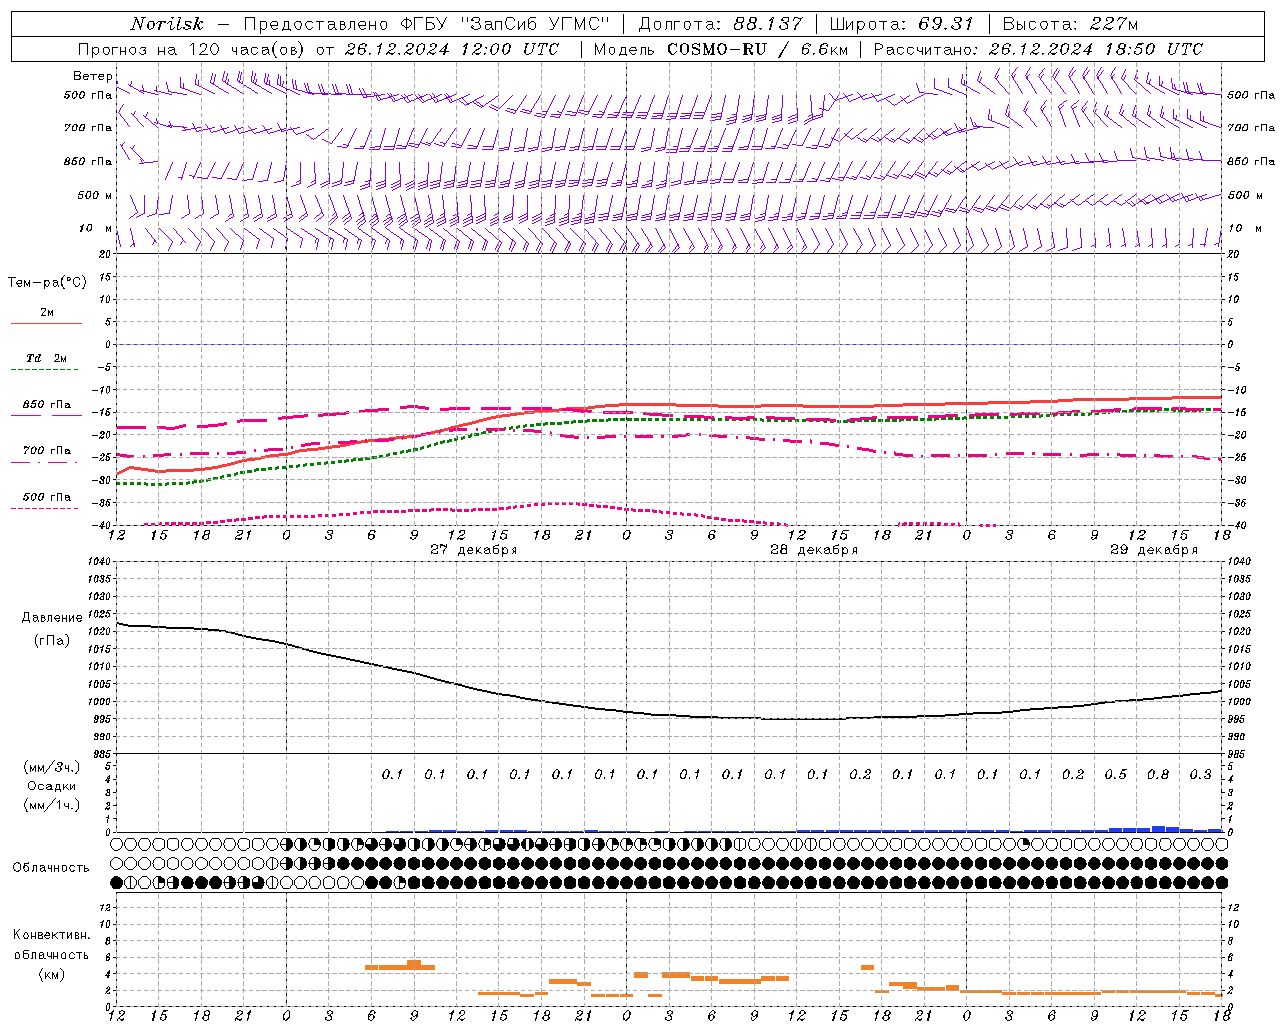
Task: Click the 0.3 precipitation value
Action: click(x=1201, y=774)
